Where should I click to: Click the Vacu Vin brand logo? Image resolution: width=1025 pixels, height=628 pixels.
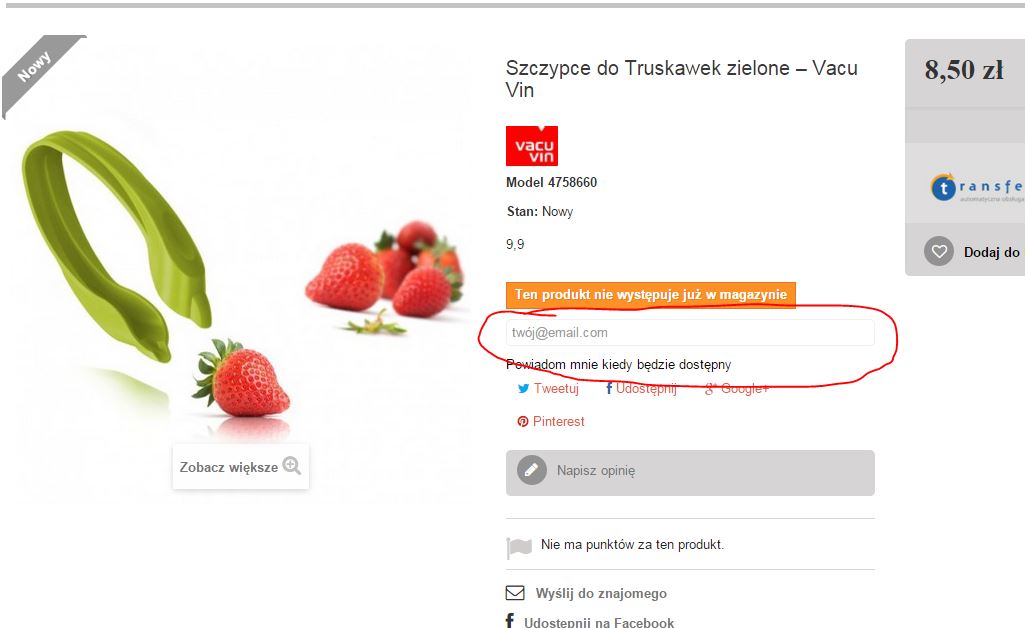coord(531,146)
